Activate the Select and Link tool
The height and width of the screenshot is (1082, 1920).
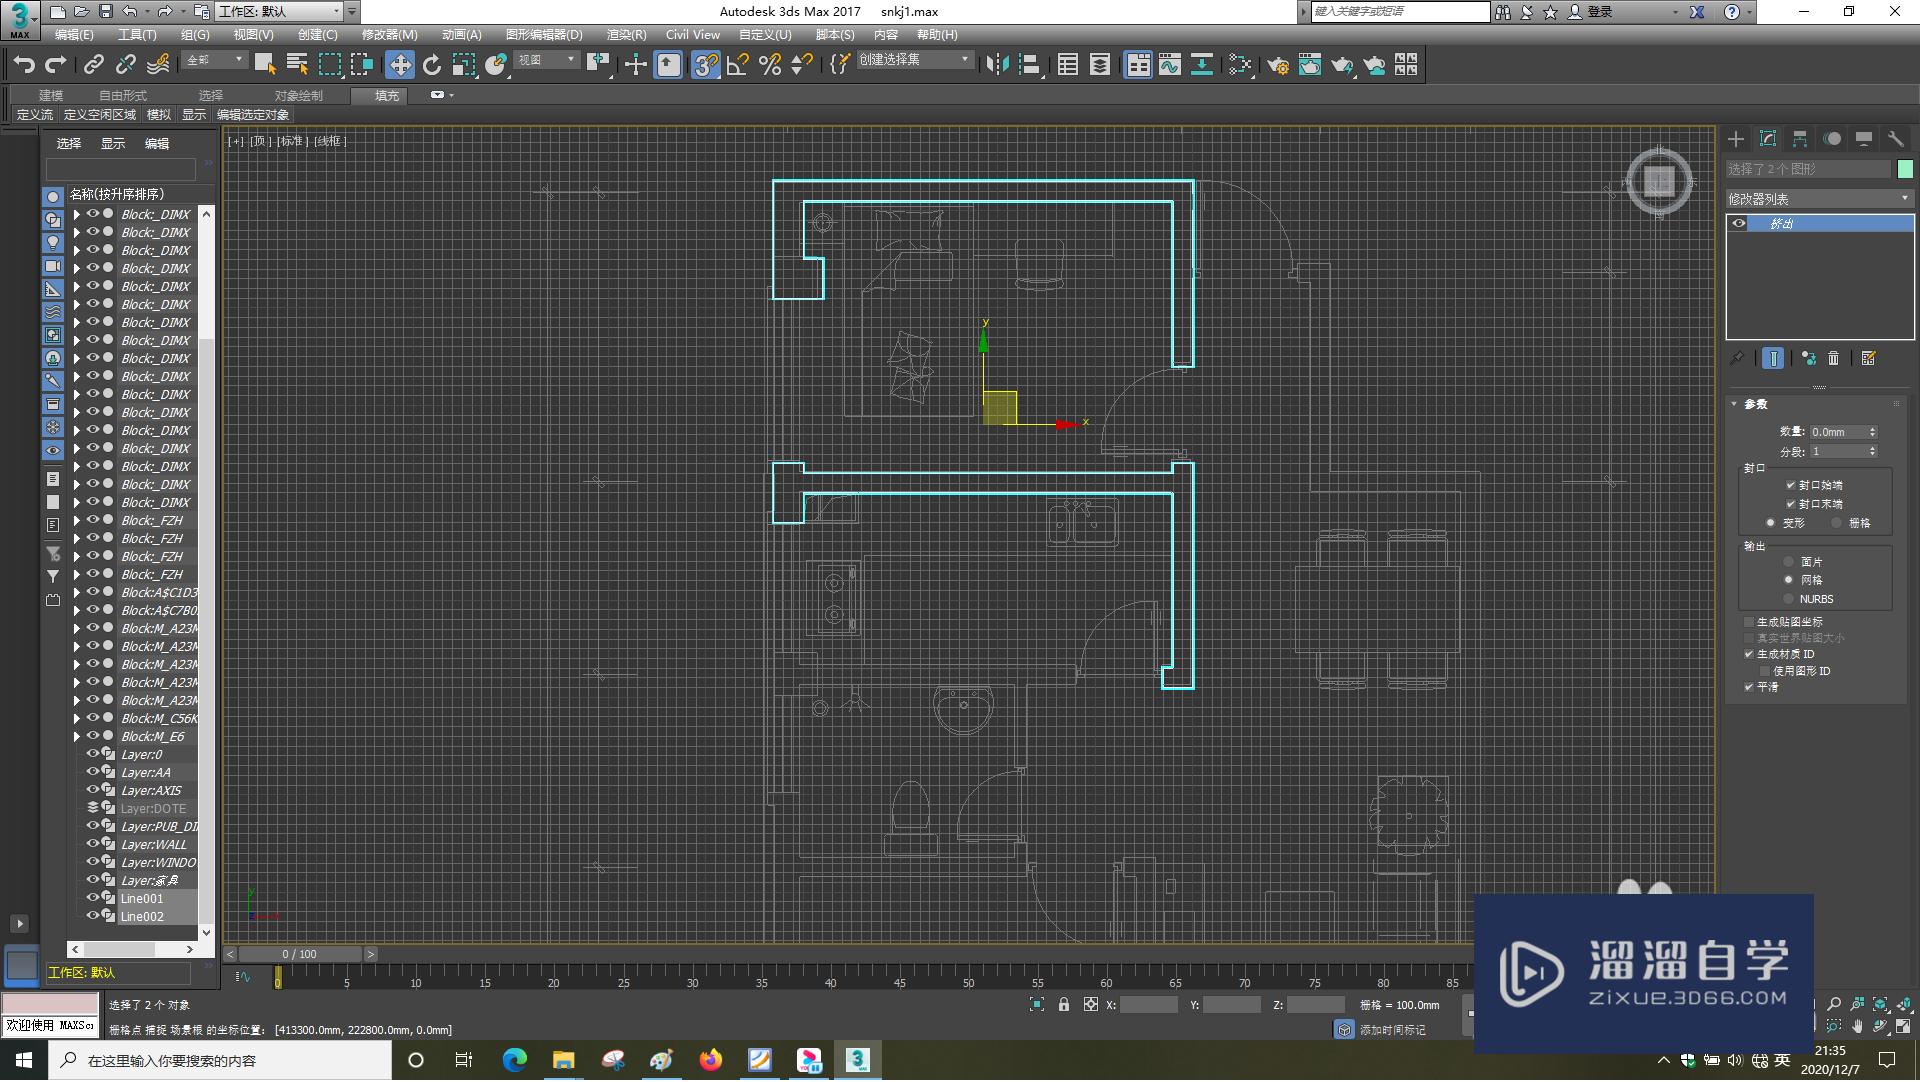click(x=94, y=65)
